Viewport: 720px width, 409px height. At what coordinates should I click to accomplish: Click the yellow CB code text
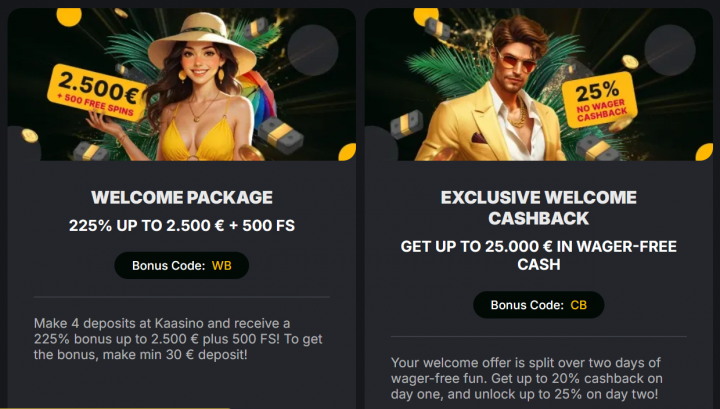[x=579, y=305]
